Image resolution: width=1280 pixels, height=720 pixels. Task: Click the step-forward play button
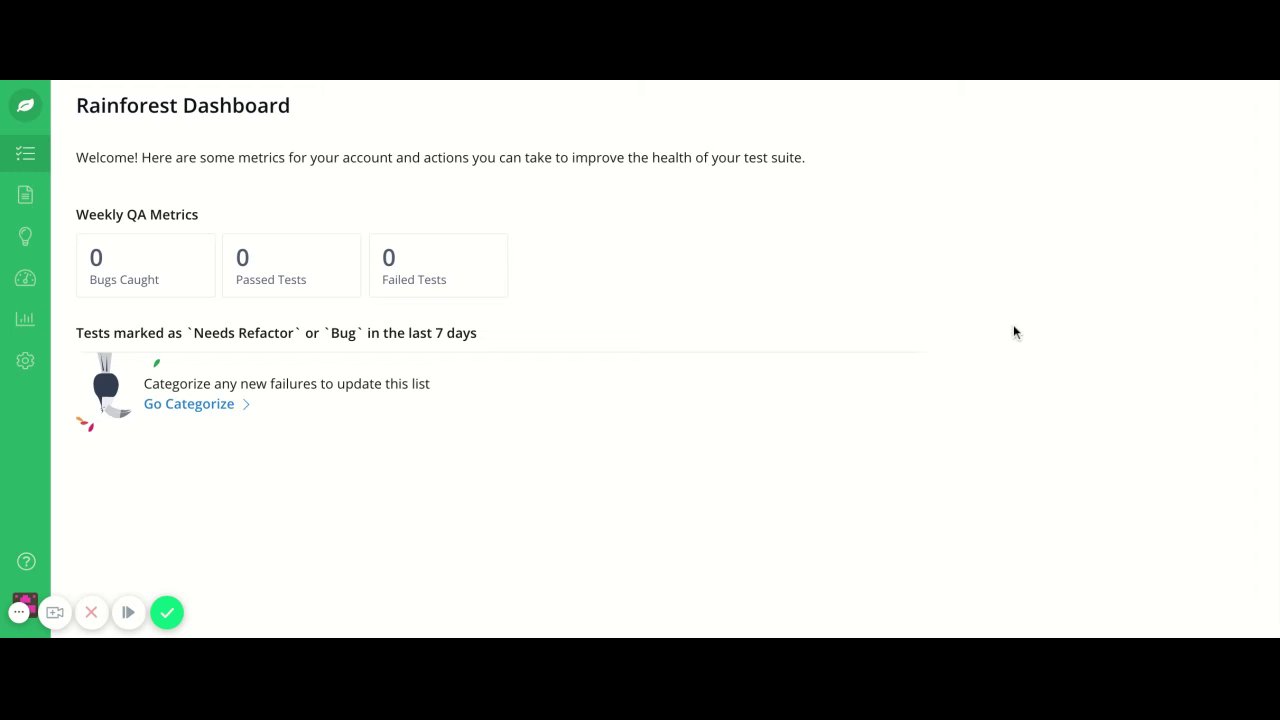(128, 612)
